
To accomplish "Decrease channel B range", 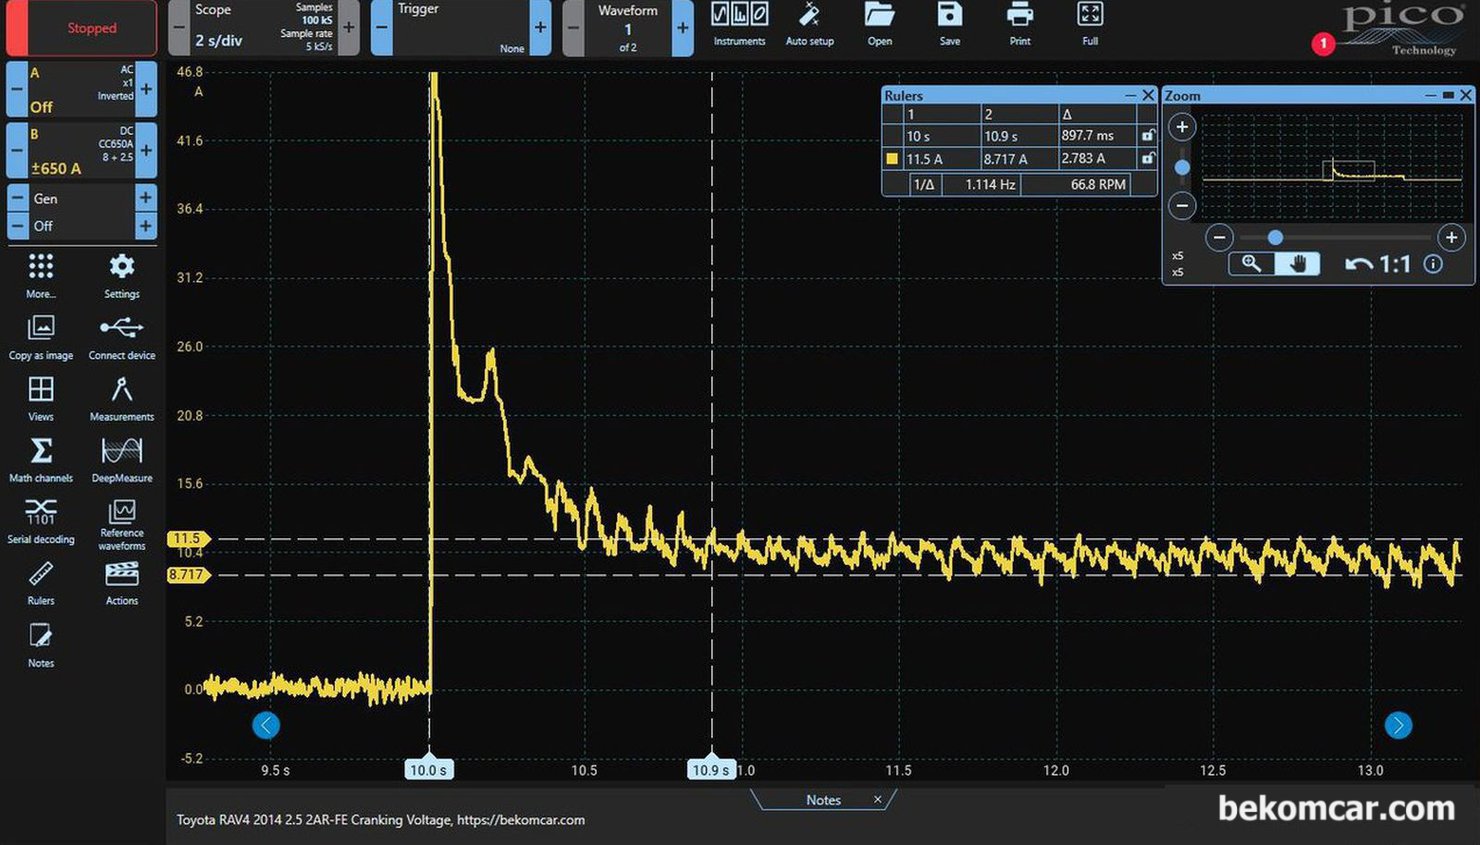I will coord(16,150).
